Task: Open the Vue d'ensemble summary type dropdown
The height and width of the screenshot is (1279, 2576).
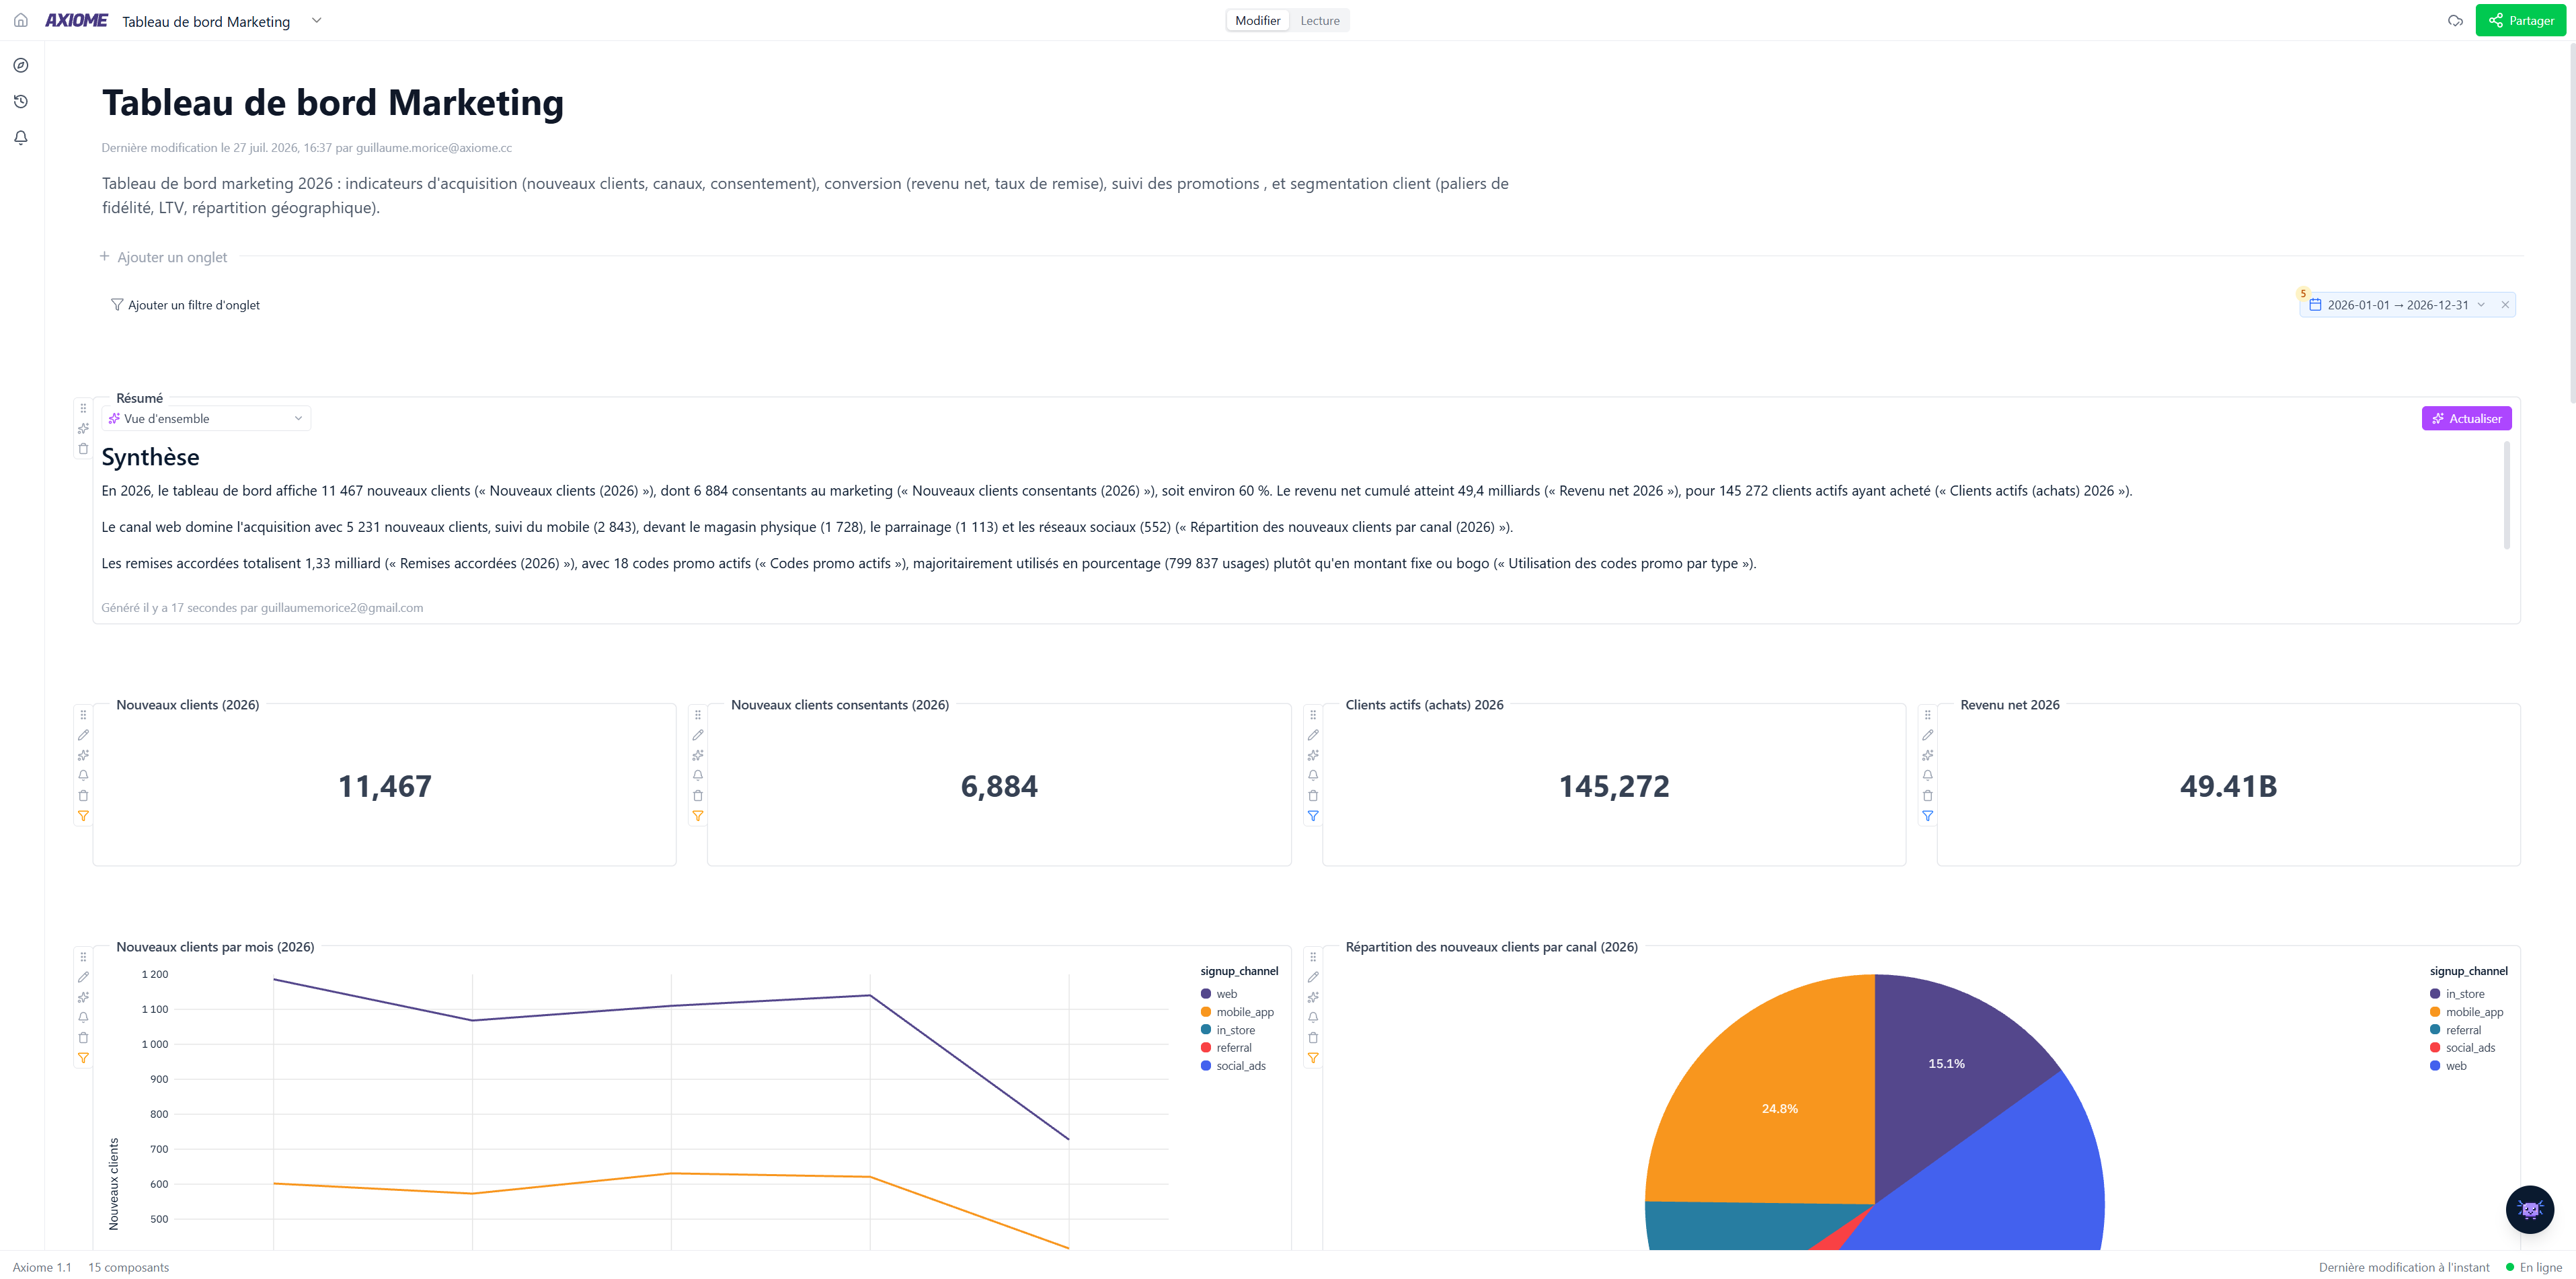Action: pyautogui.click(x=206, y=418)
